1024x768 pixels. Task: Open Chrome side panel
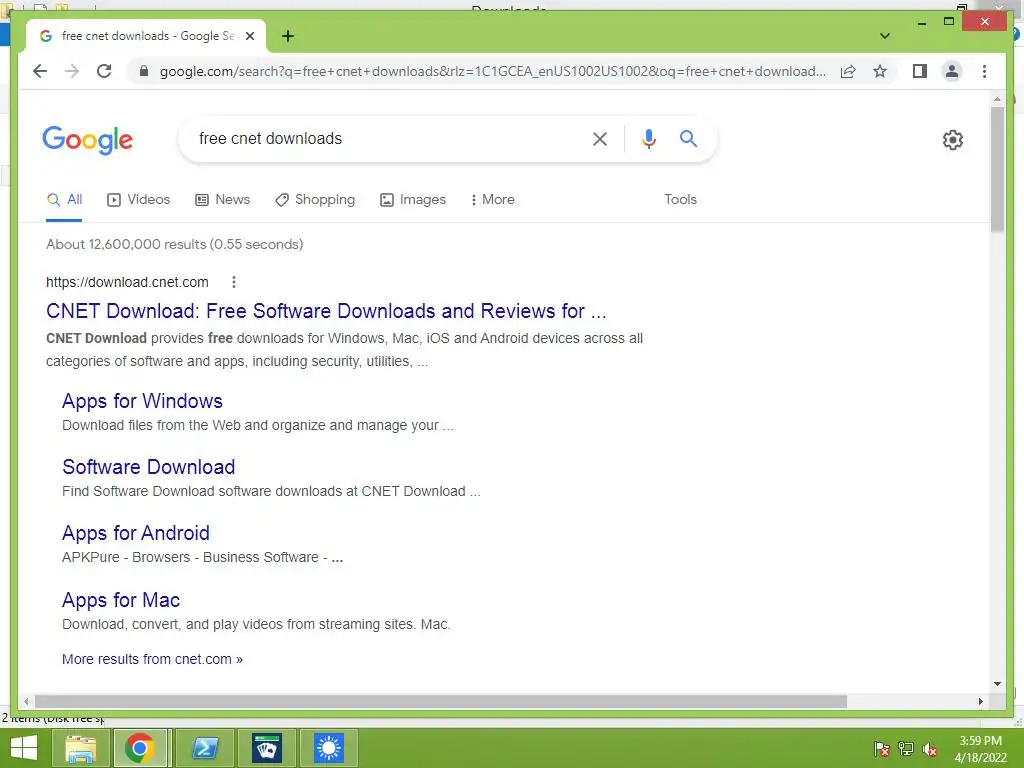click(x=920, y=71)
